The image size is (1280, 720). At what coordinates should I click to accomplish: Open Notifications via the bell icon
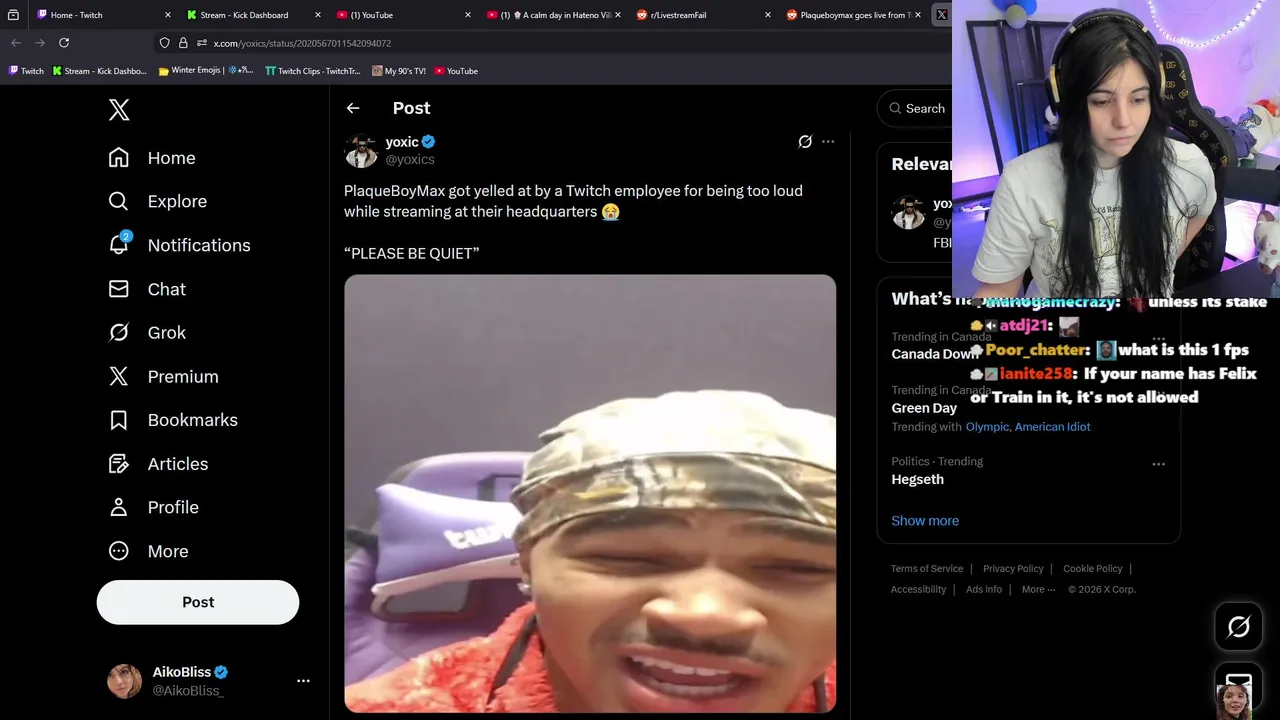[119, 245]
